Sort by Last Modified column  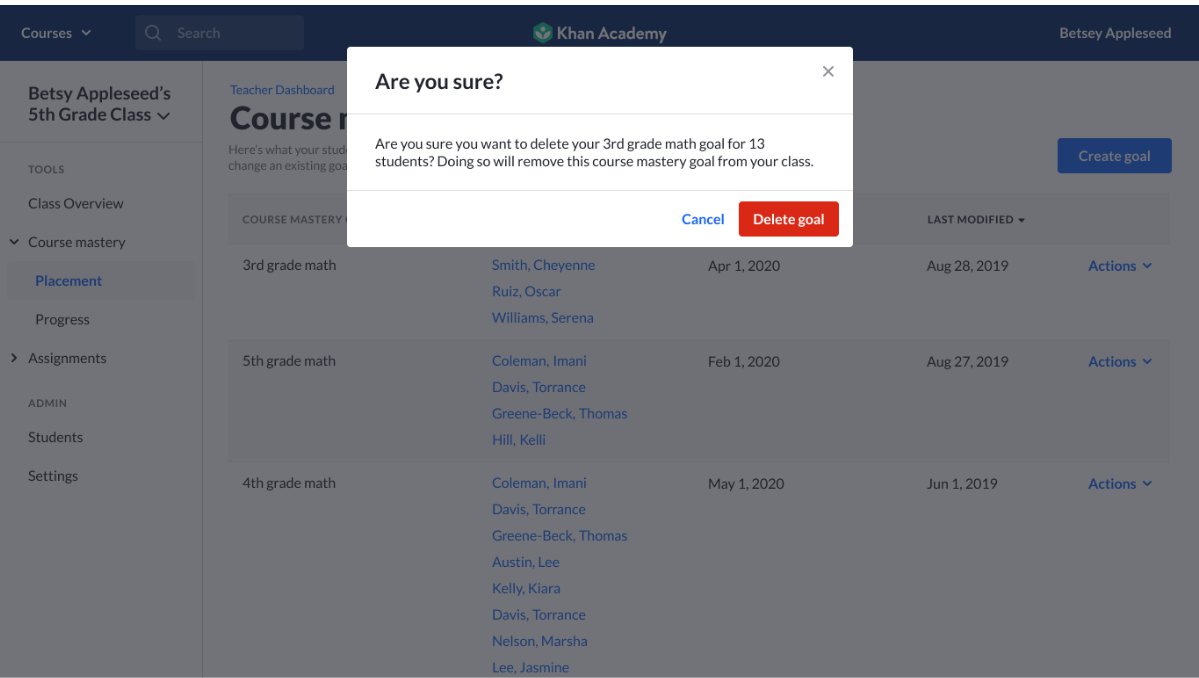coord(976,219)
